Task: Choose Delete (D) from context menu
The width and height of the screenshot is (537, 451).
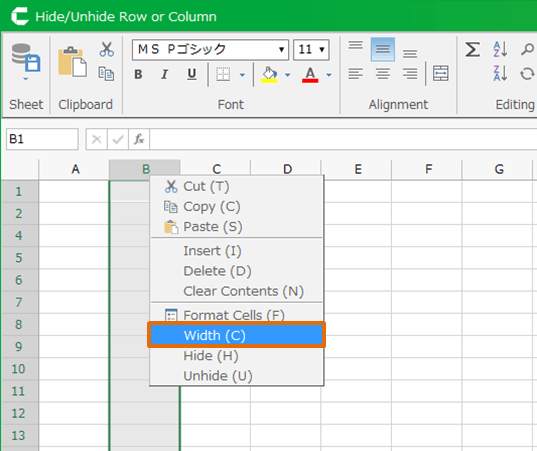Action: [237, 271]
